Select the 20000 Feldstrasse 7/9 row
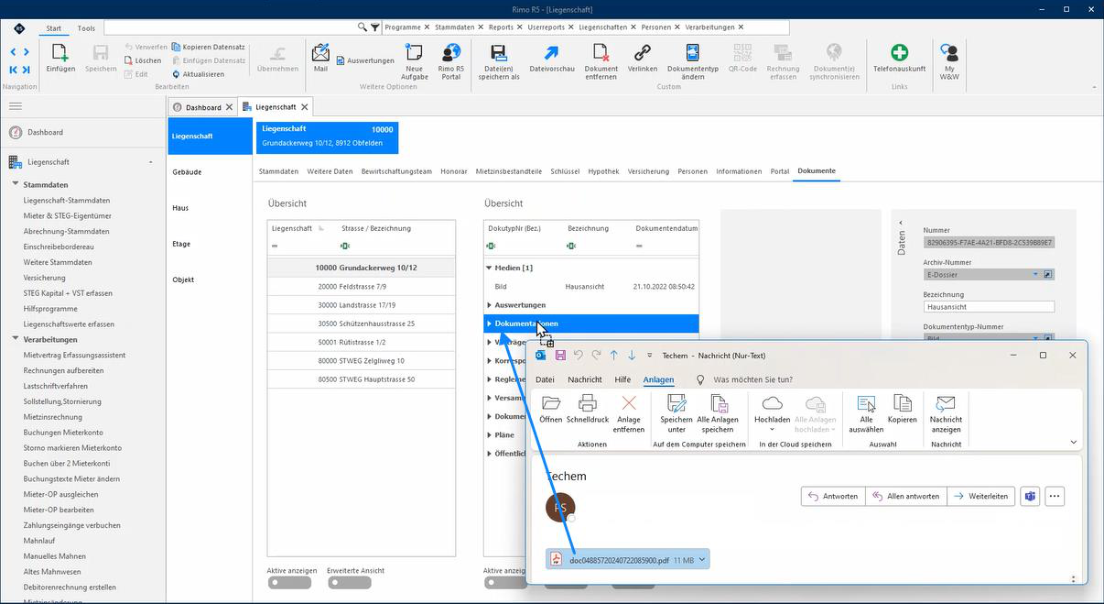The image size is (1104, 604). coord(361,287)
